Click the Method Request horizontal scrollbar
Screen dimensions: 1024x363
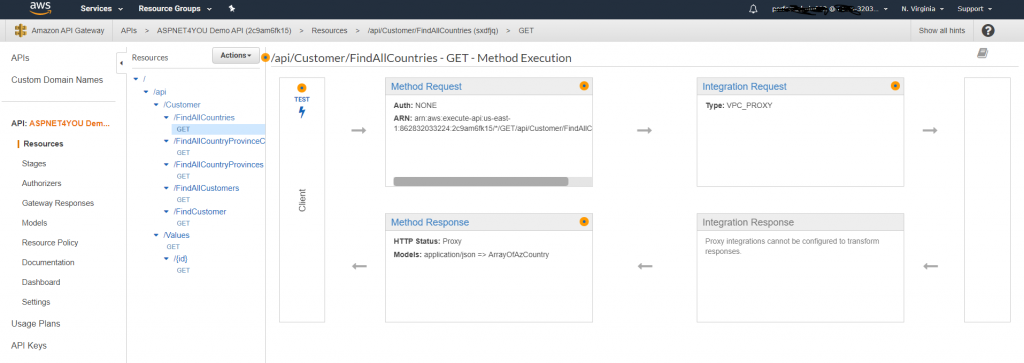(x=481, y=182)
